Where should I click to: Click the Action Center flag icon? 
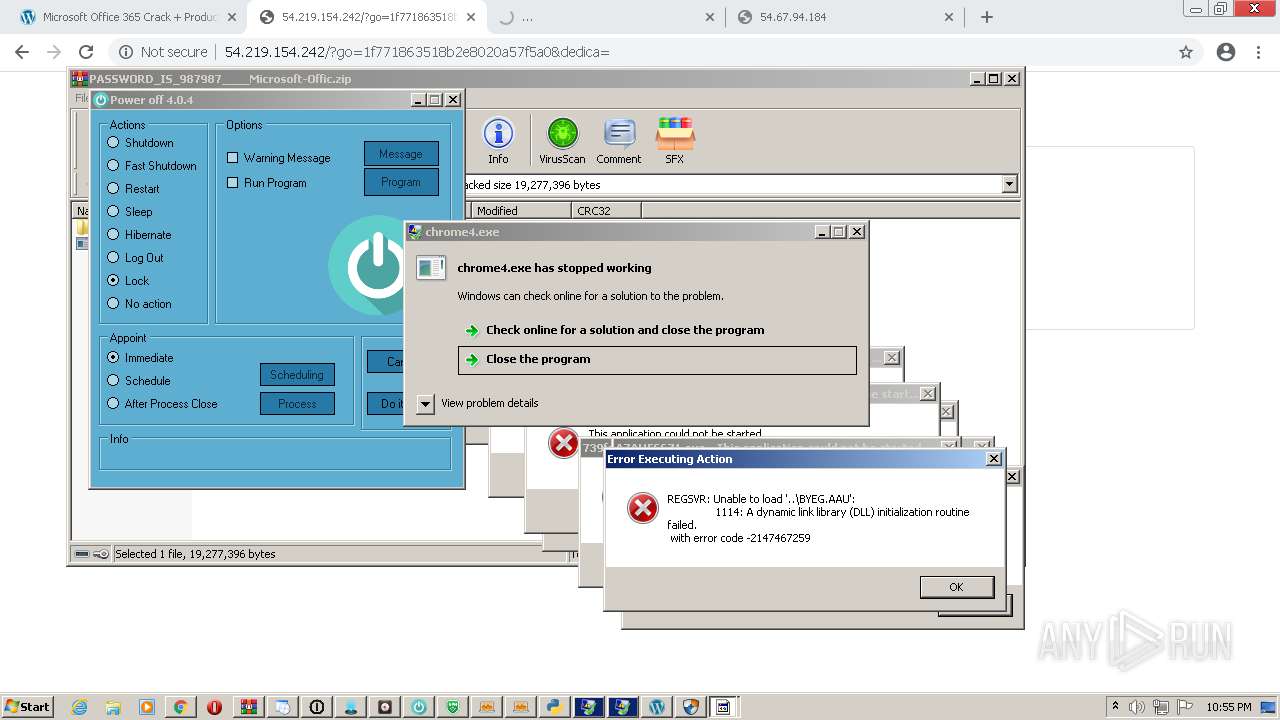pyautogui.click(x=1186, y=706)
